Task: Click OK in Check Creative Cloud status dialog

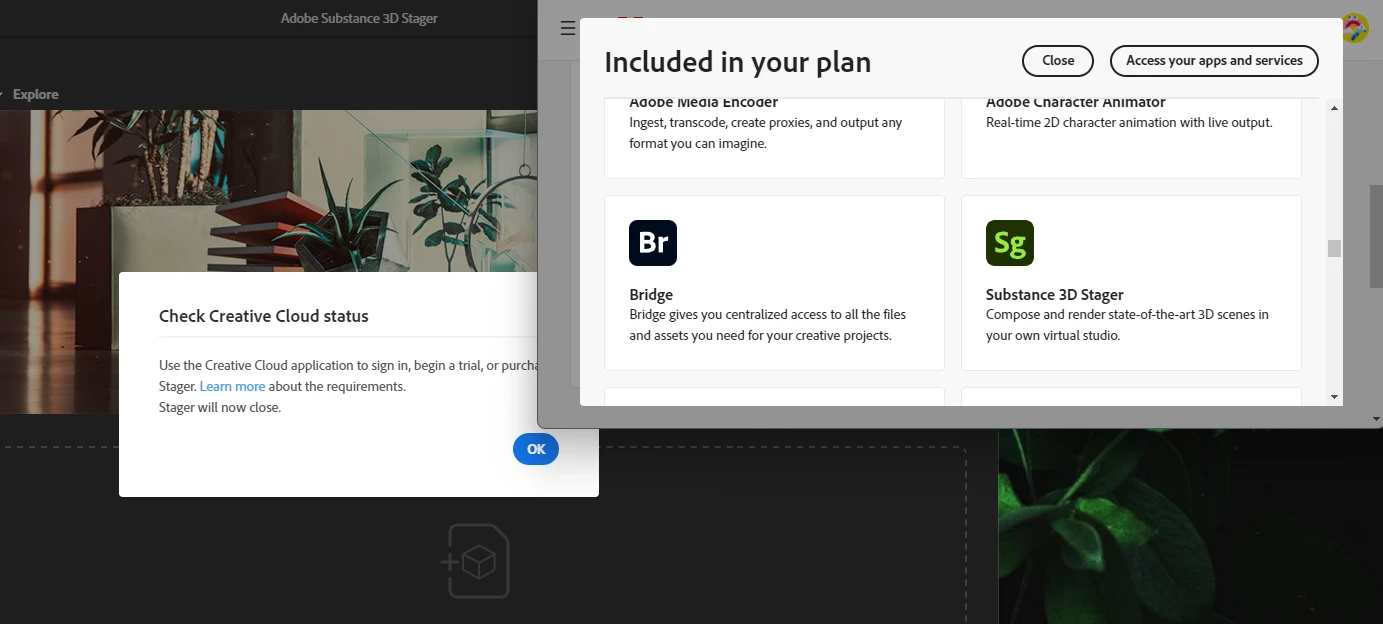Action: [x=536, y=449]
